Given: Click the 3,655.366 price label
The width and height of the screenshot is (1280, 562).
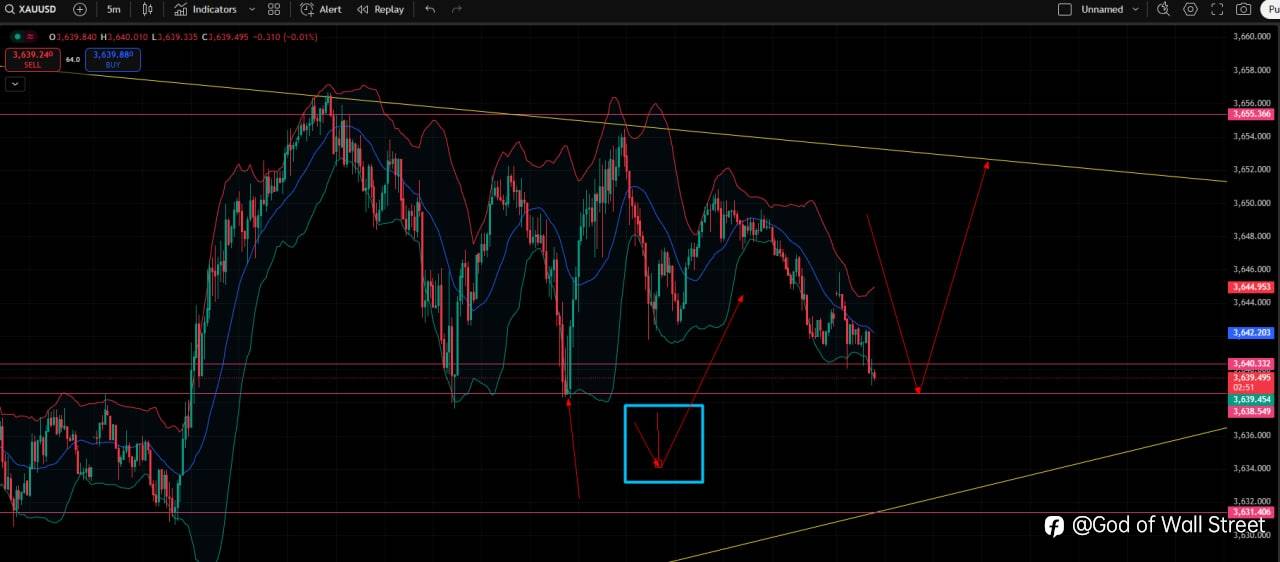Looking at the screenshot, I should (x=1251, y=114).
